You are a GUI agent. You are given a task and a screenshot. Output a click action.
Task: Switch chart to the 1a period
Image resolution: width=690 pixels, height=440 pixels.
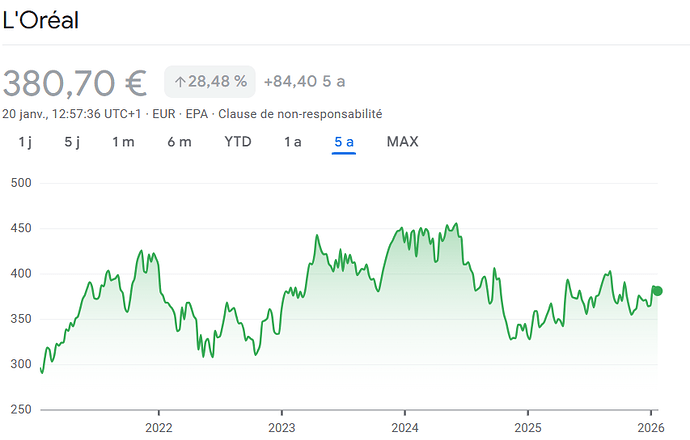(x=292, y=142)
